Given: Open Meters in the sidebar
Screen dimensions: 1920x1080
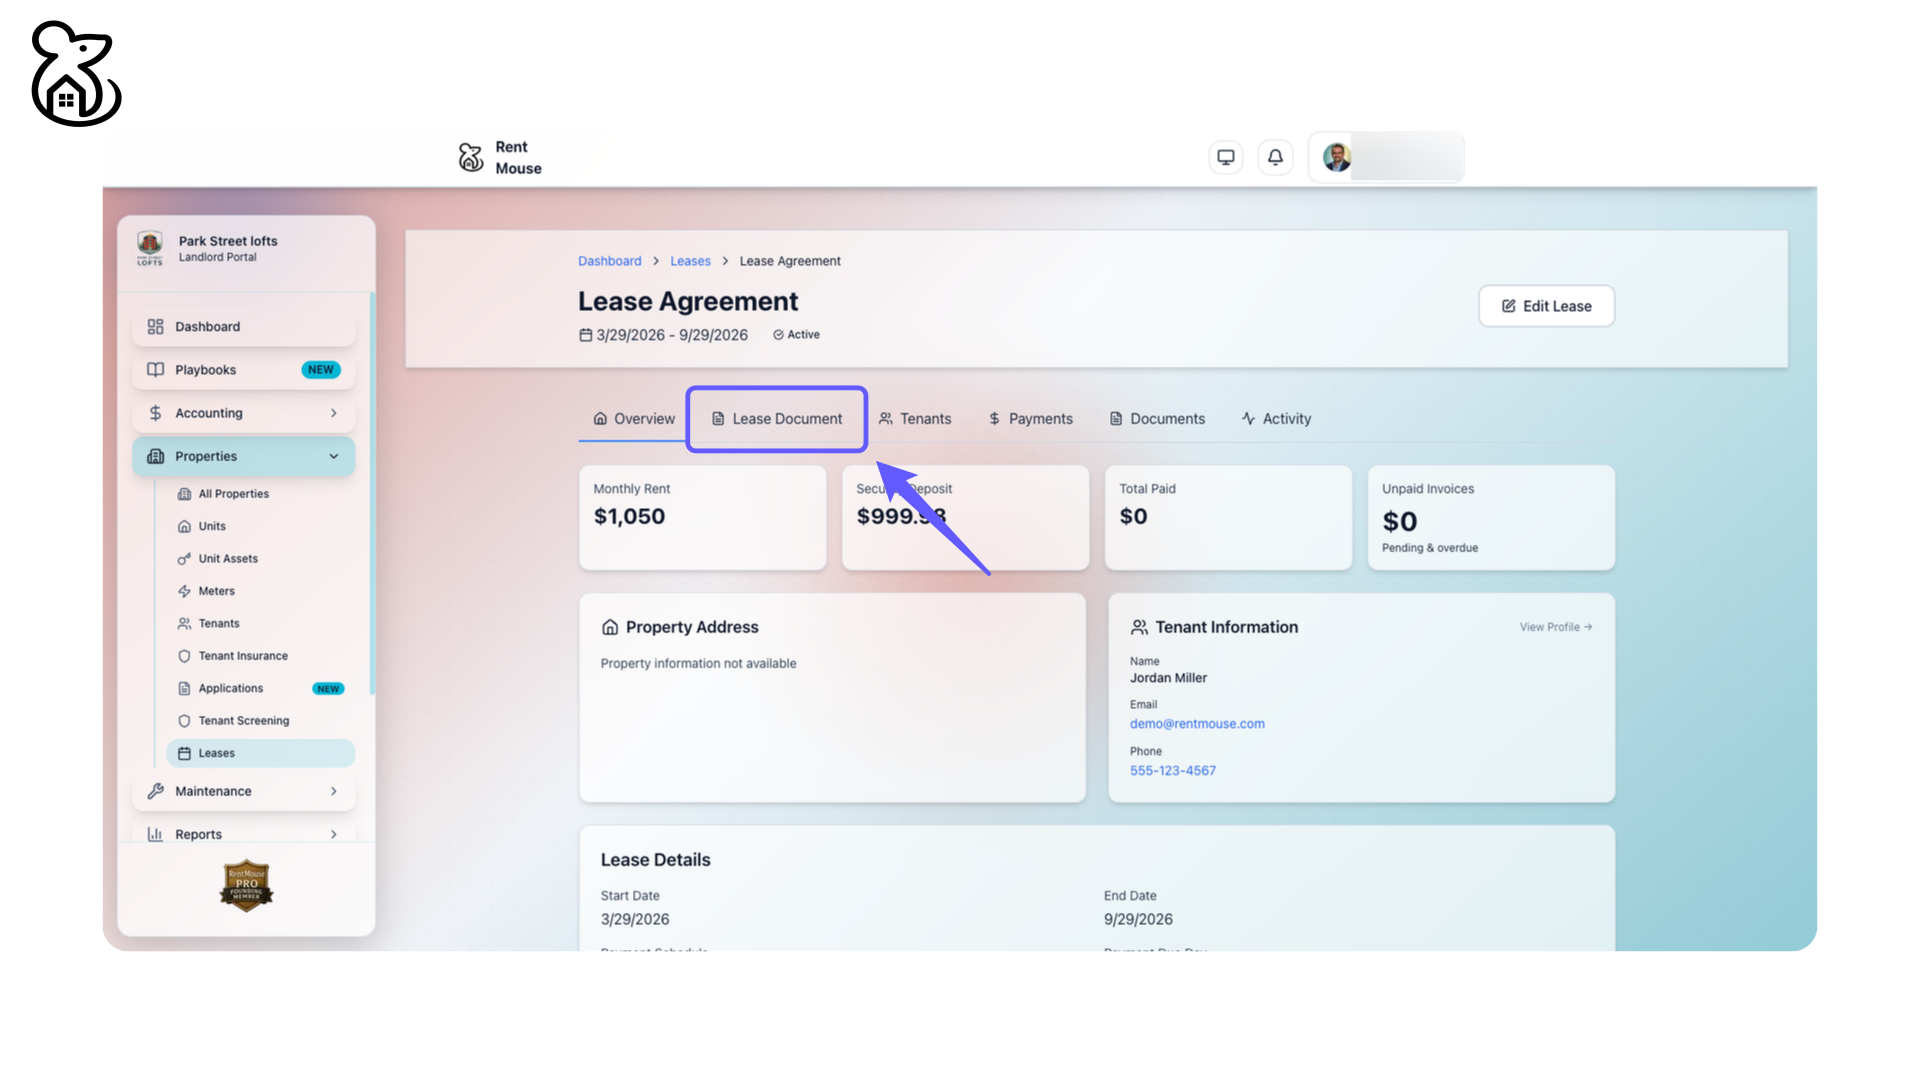Looking at the screenshot, I should pyautogui.click(x=216, y=591).
